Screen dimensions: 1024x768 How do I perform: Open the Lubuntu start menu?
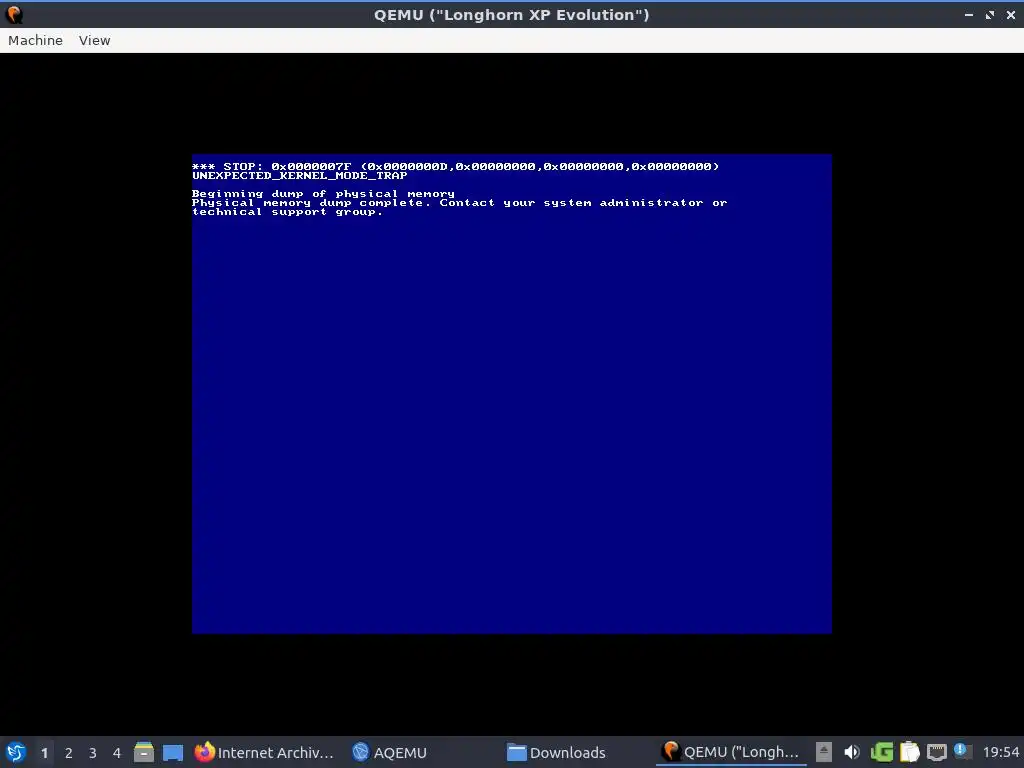coord(16,752)
